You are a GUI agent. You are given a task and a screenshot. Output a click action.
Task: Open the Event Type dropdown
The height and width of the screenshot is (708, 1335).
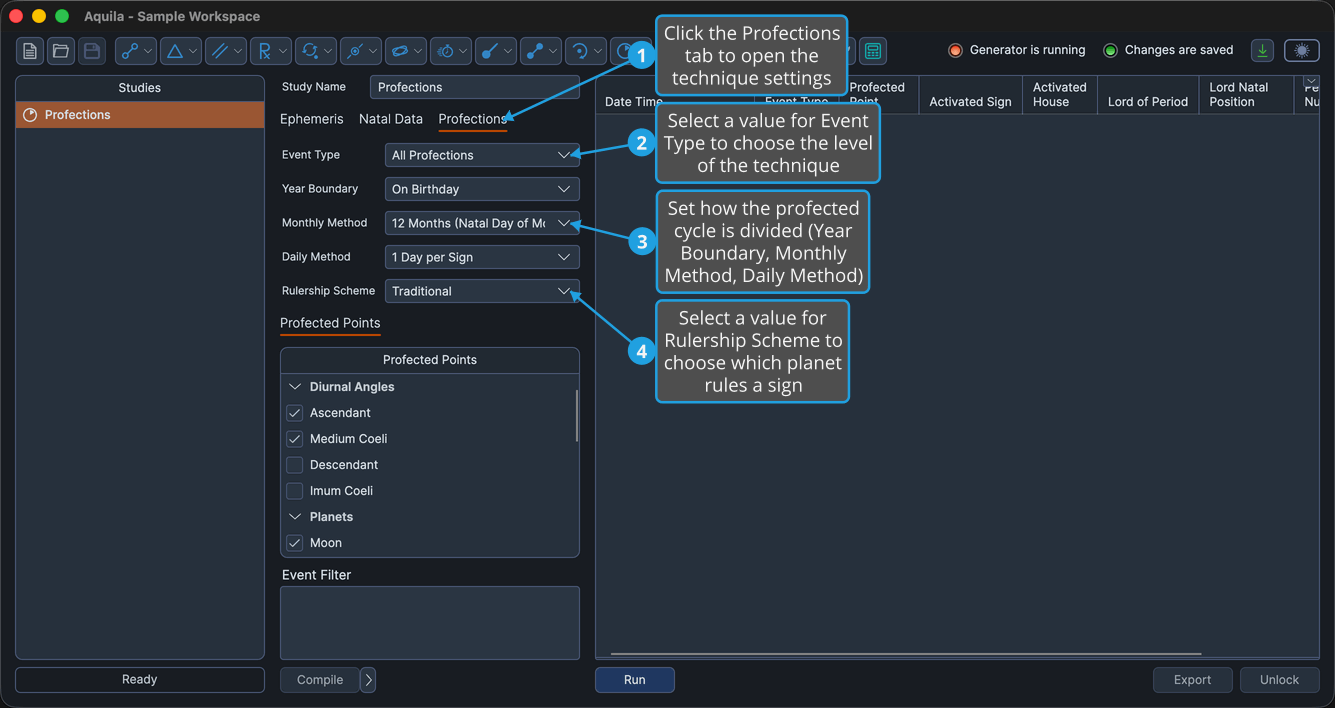[x=482, y=155]
